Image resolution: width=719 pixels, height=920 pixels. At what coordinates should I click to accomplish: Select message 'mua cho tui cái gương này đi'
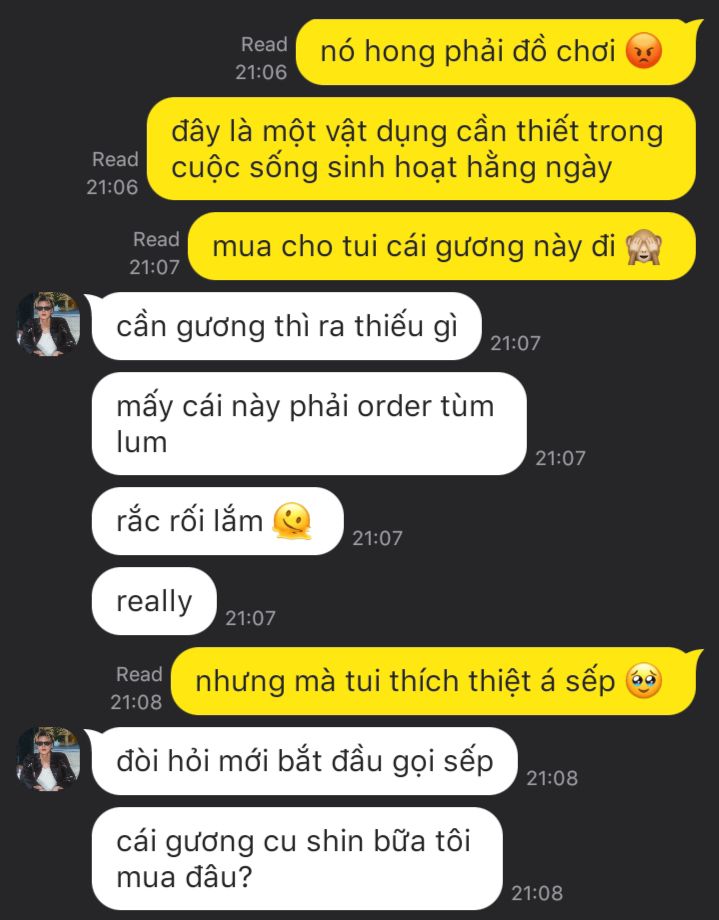pos(442,246)
